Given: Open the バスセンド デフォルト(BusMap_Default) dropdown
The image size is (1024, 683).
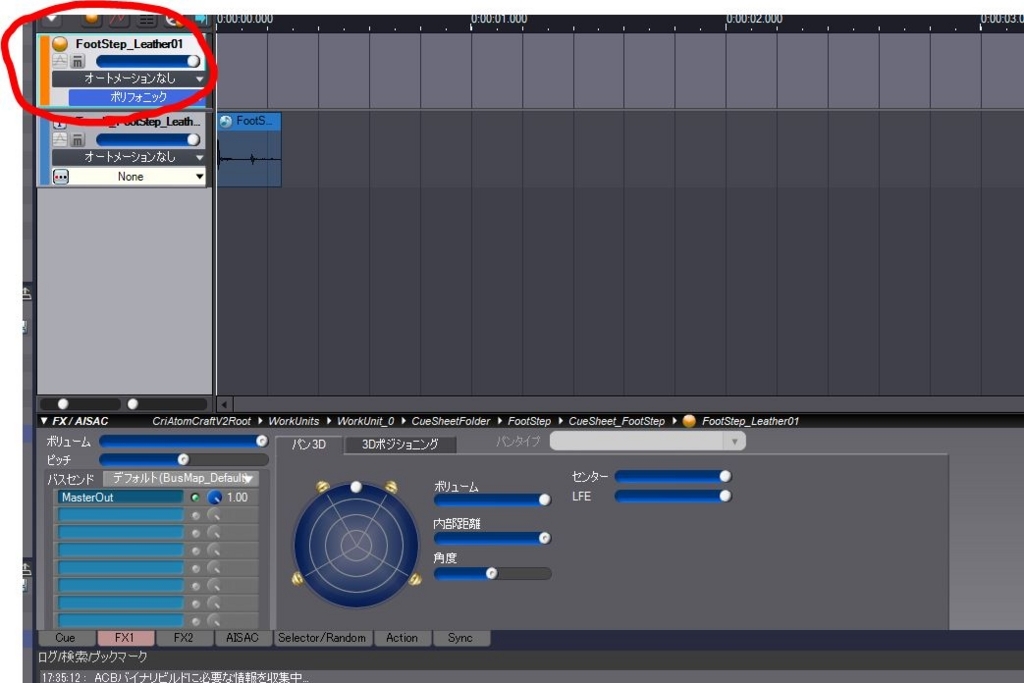Looking at the screenshot, I should click(x=182, y=479).
